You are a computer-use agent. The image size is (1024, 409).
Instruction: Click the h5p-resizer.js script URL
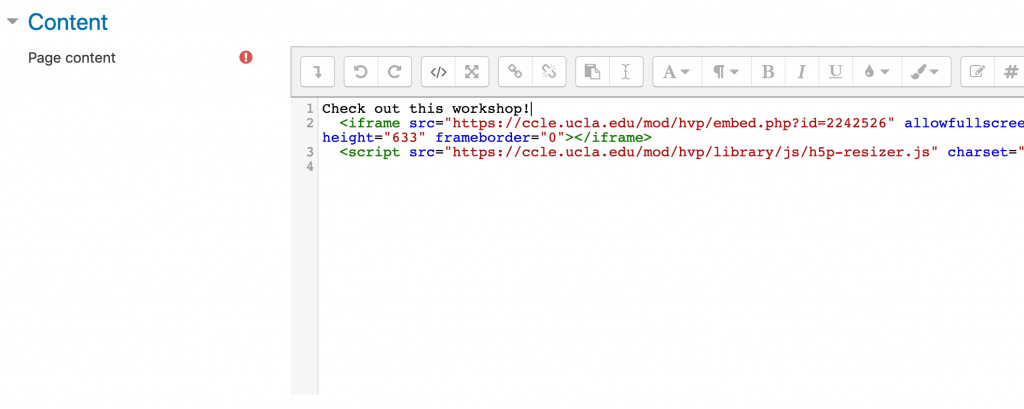pos(691,152)
